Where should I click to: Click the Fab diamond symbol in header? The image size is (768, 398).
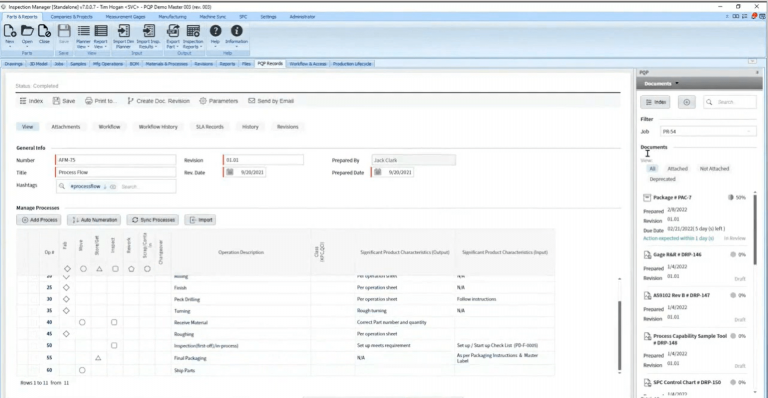pyautogui.click(x=67, y=269)
